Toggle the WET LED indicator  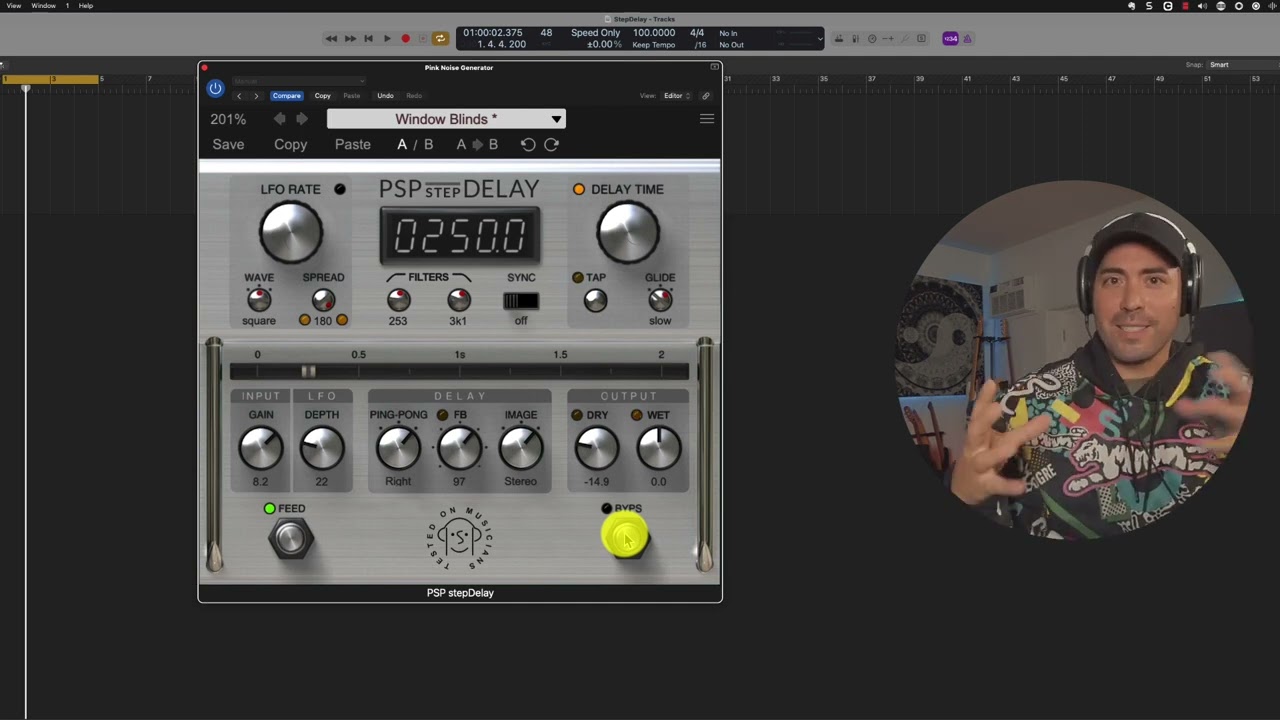[637, 415]
